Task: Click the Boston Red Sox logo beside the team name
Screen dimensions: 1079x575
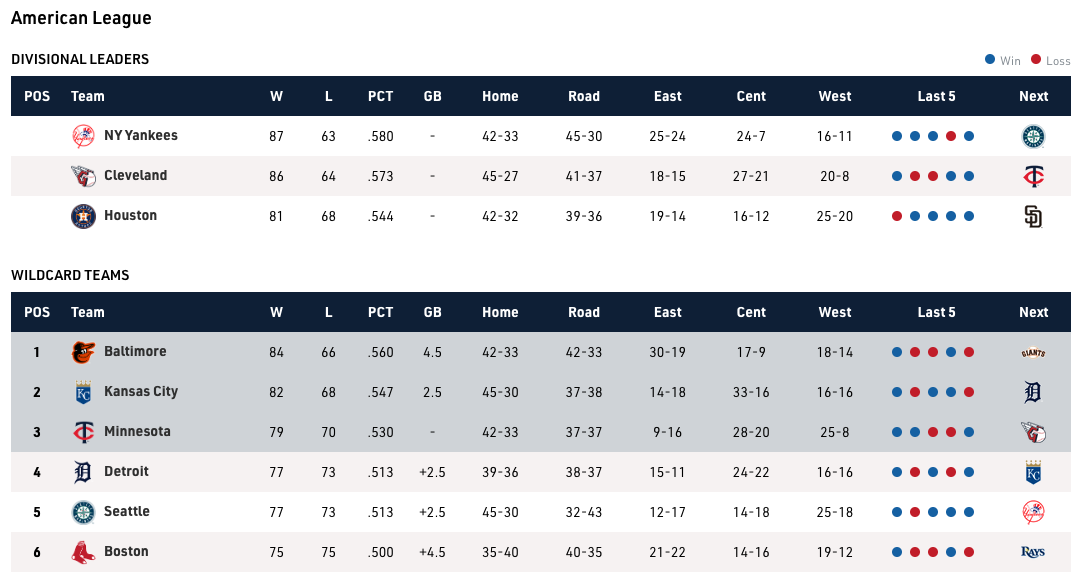Action: 84,552
